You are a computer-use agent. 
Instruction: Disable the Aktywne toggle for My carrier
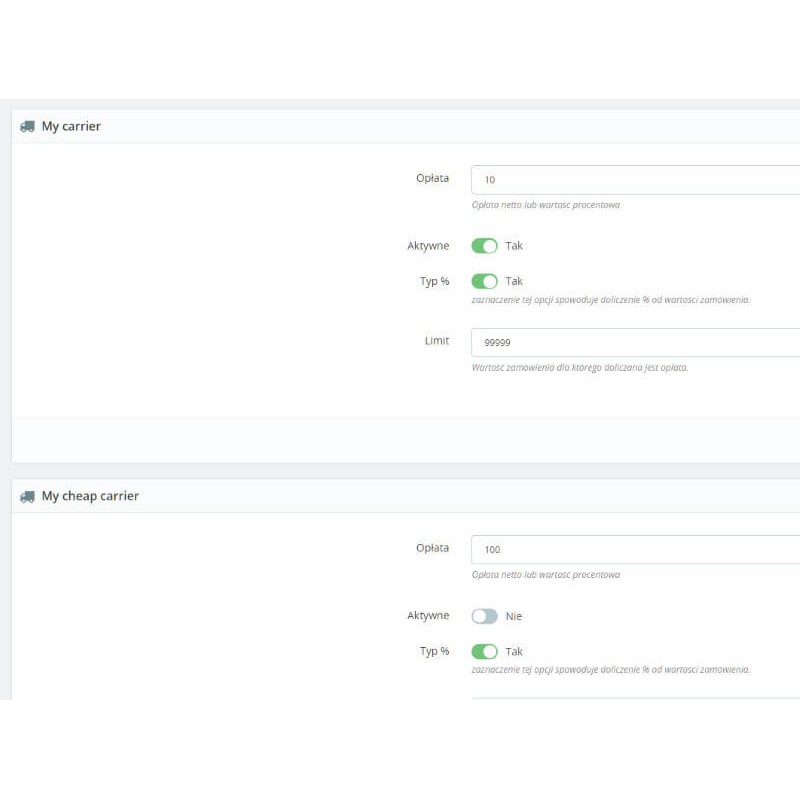(484, 246)
